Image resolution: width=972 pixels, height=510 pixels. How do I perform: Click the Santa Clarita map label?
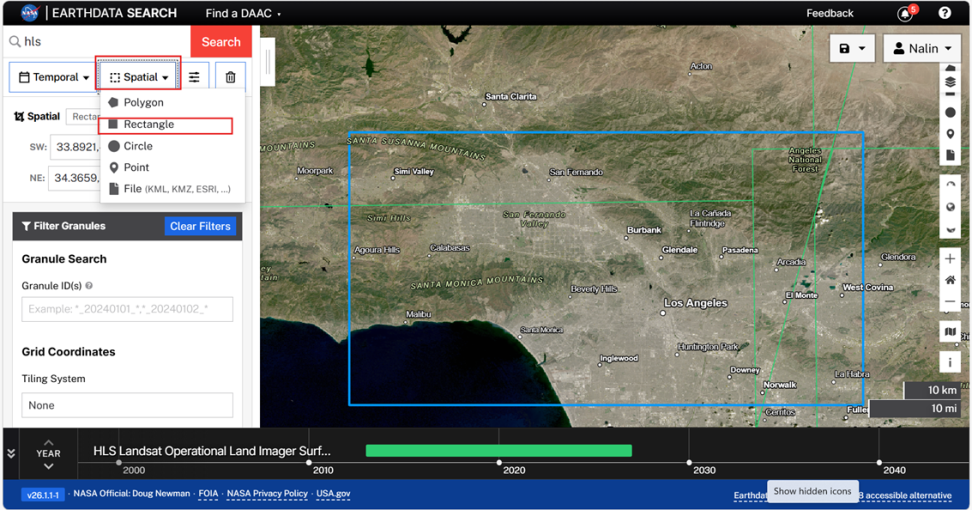pos(511,96)
